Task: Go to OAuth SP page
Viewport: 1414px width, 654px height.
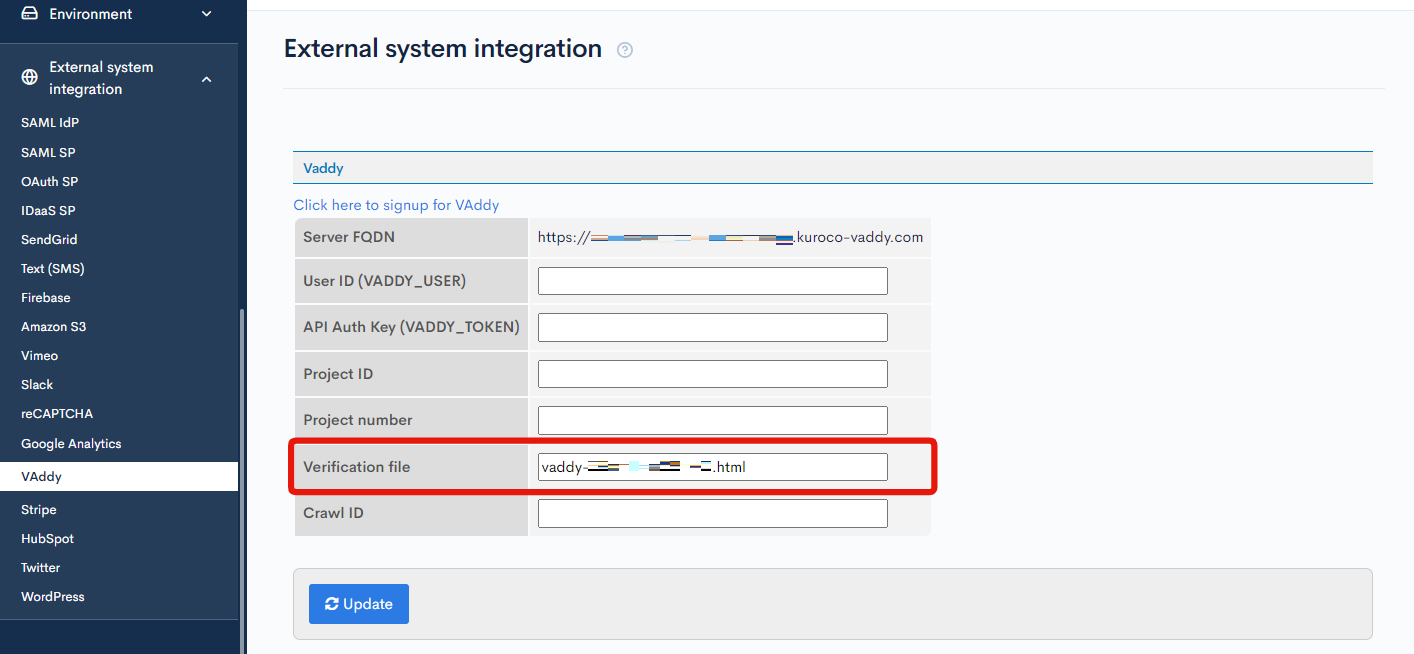Action: (49, 182)
